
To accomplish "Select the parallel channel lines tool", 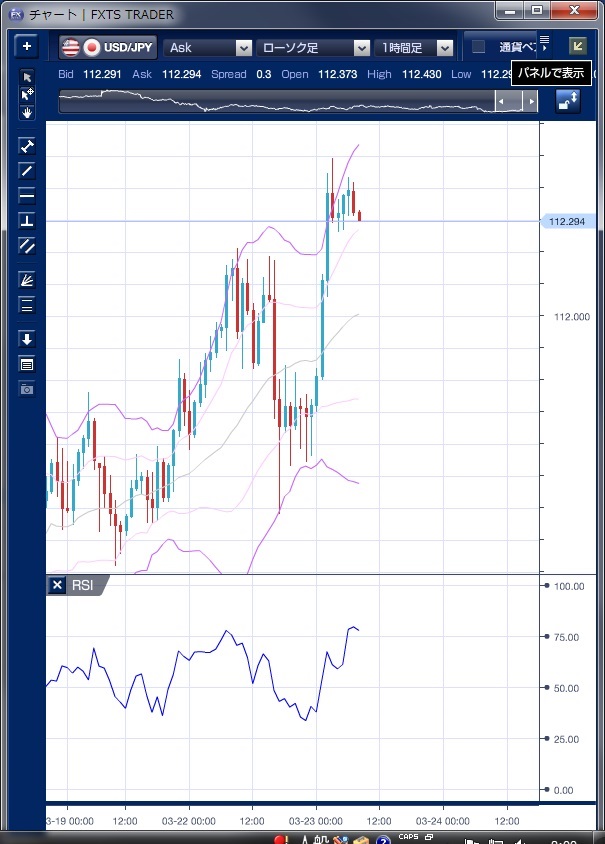I will (x=27, y=245).
